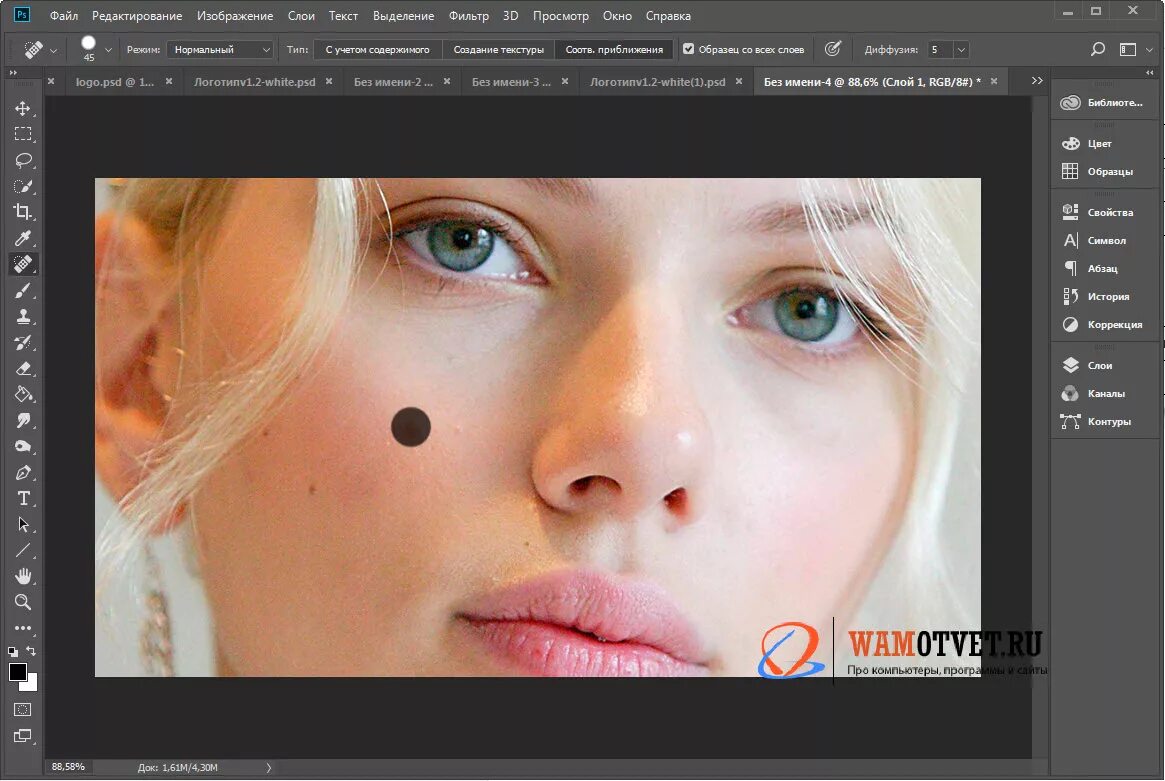Select the Pen tool
This screenshot has height=781, width=1165.
(x=23, y=473)
